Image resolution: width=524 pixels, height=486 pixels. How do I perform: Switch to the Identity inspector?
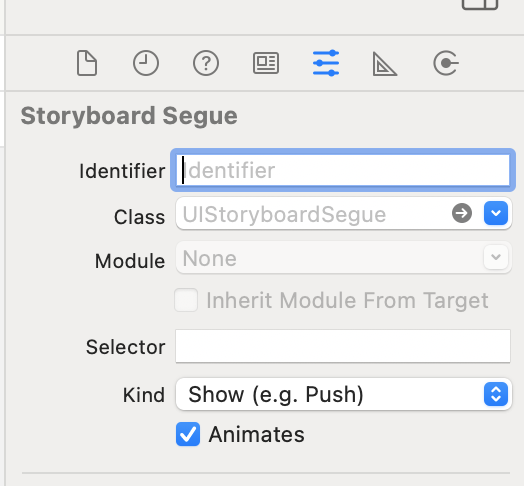[x=266, y=63]
